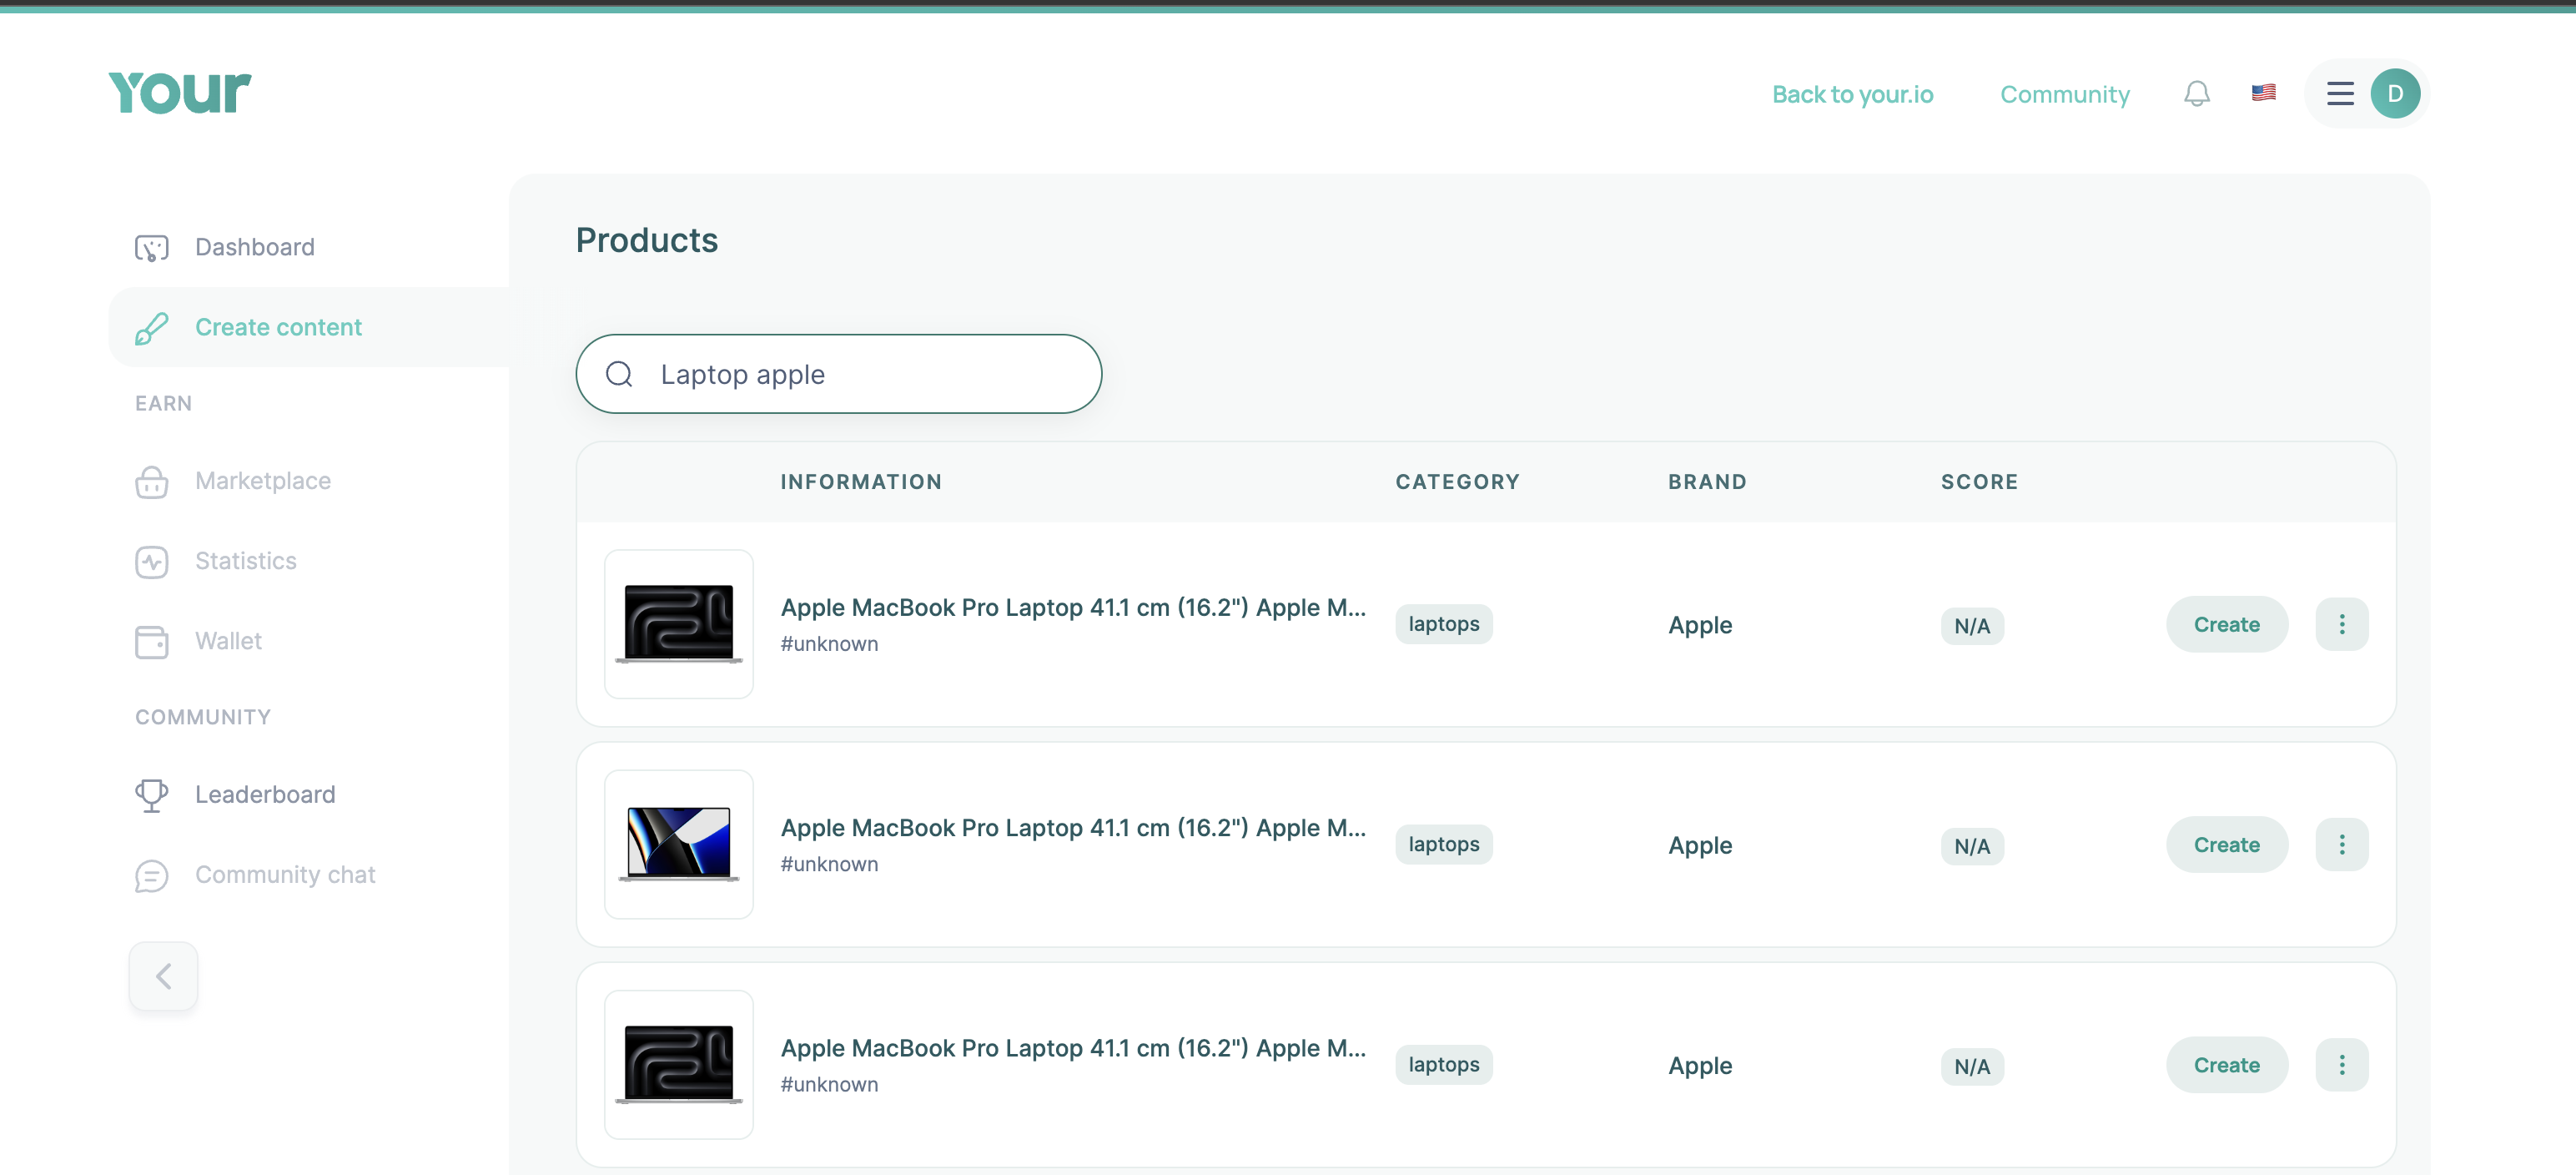
Task: Click the Statistics chart icon
Action: [152, 561]
